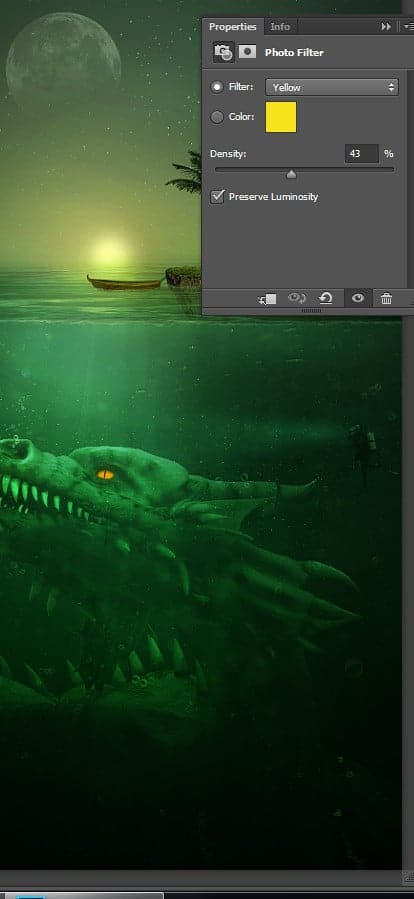Open the Properties panel flyout menu

point(408,26)
